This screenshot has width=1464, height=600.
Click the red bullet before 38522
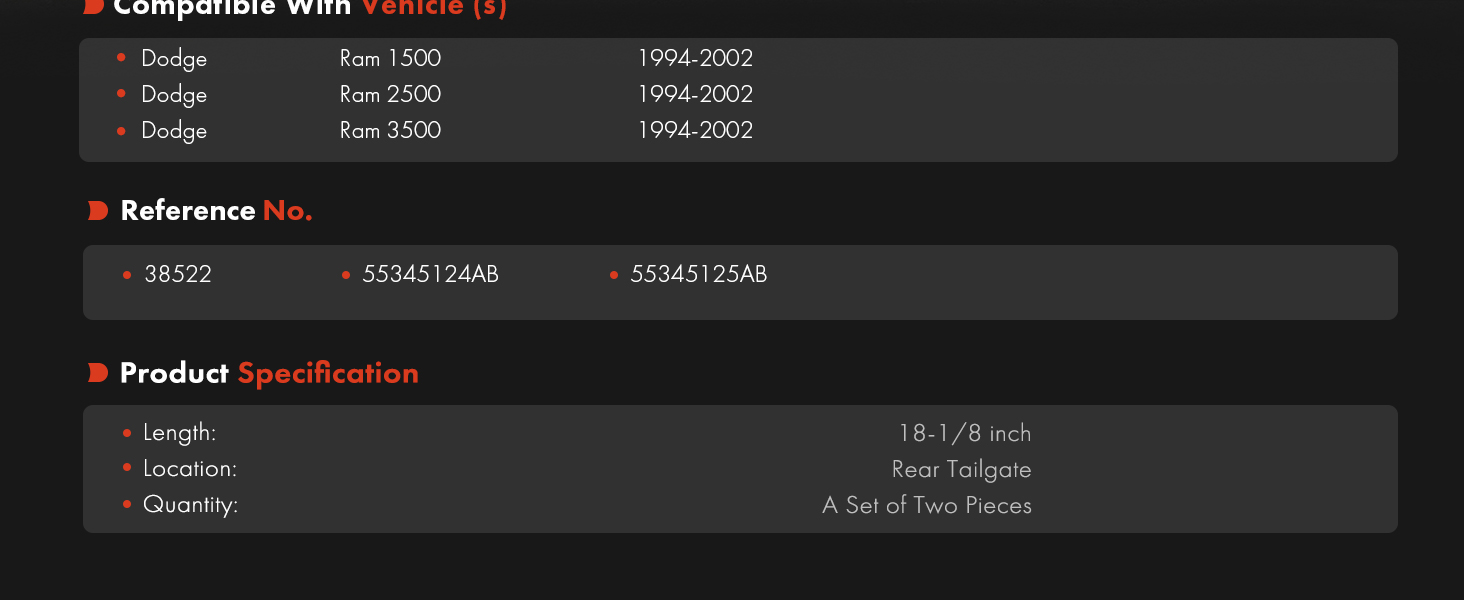tap(127, 275)
